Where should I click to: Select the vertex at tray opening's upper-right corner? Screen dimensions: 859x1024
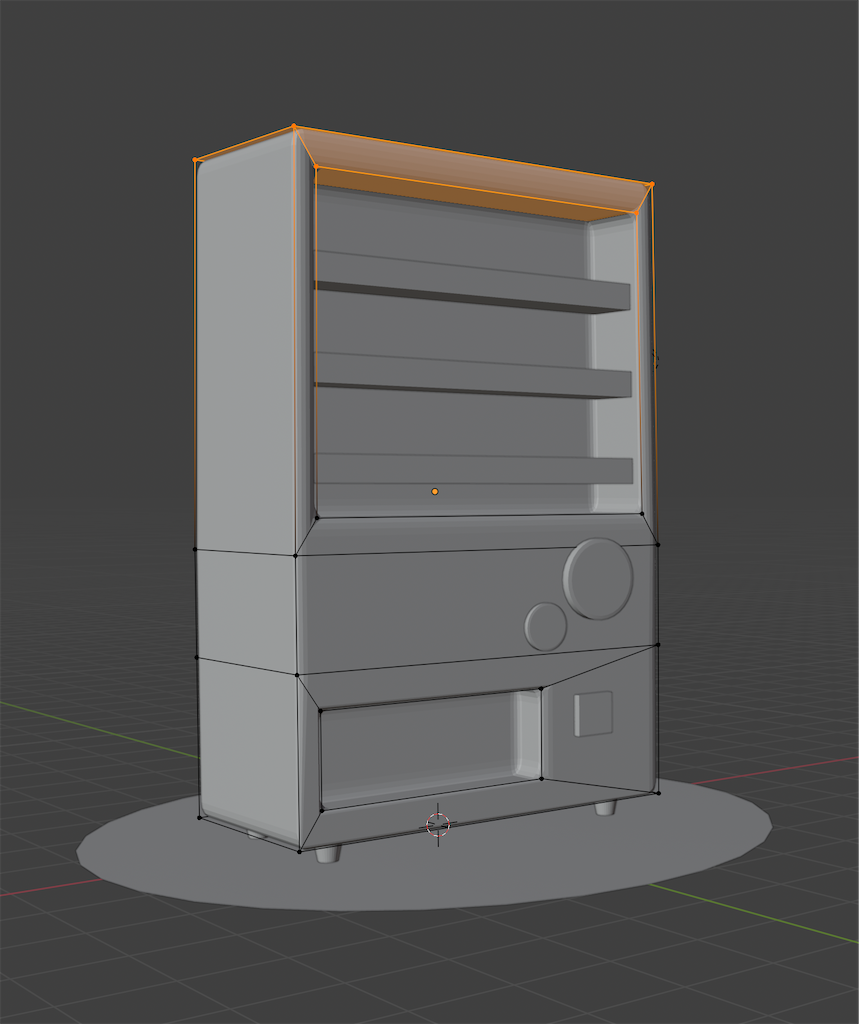click(x=541, y=688)
